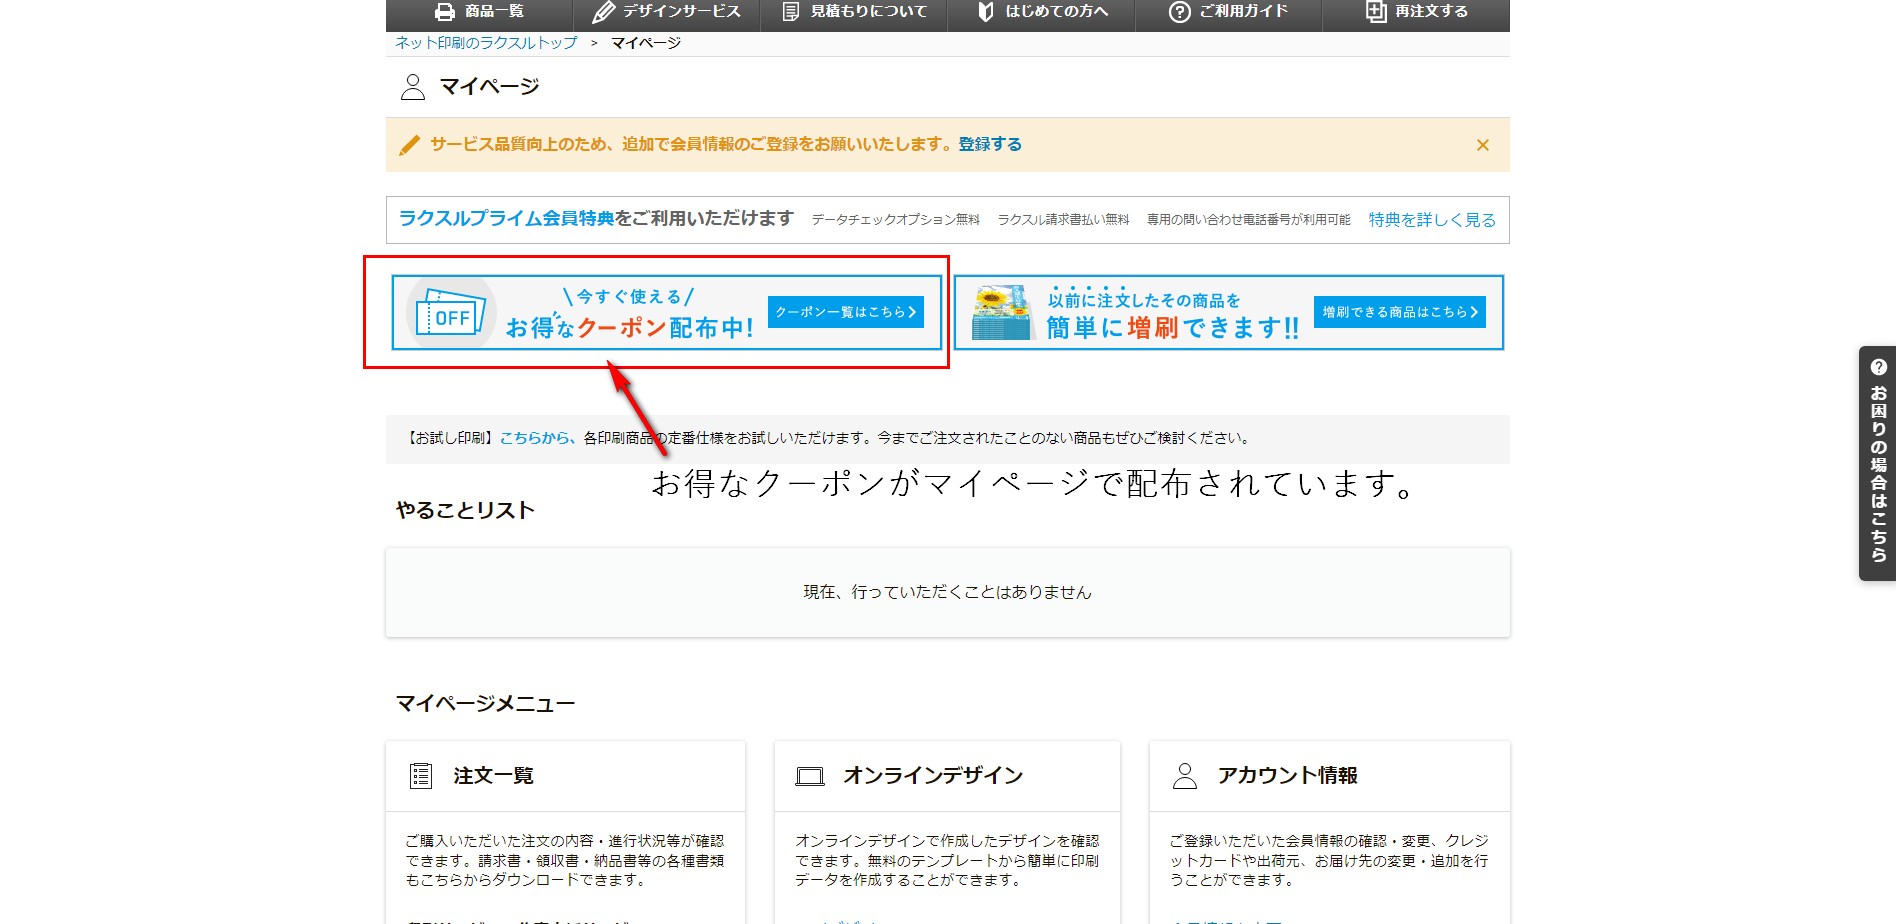This screenshot has height=924, width=1896.
Task: Open デザインサービス menu item
Action: pyautogui.click(x=666, y=12)
